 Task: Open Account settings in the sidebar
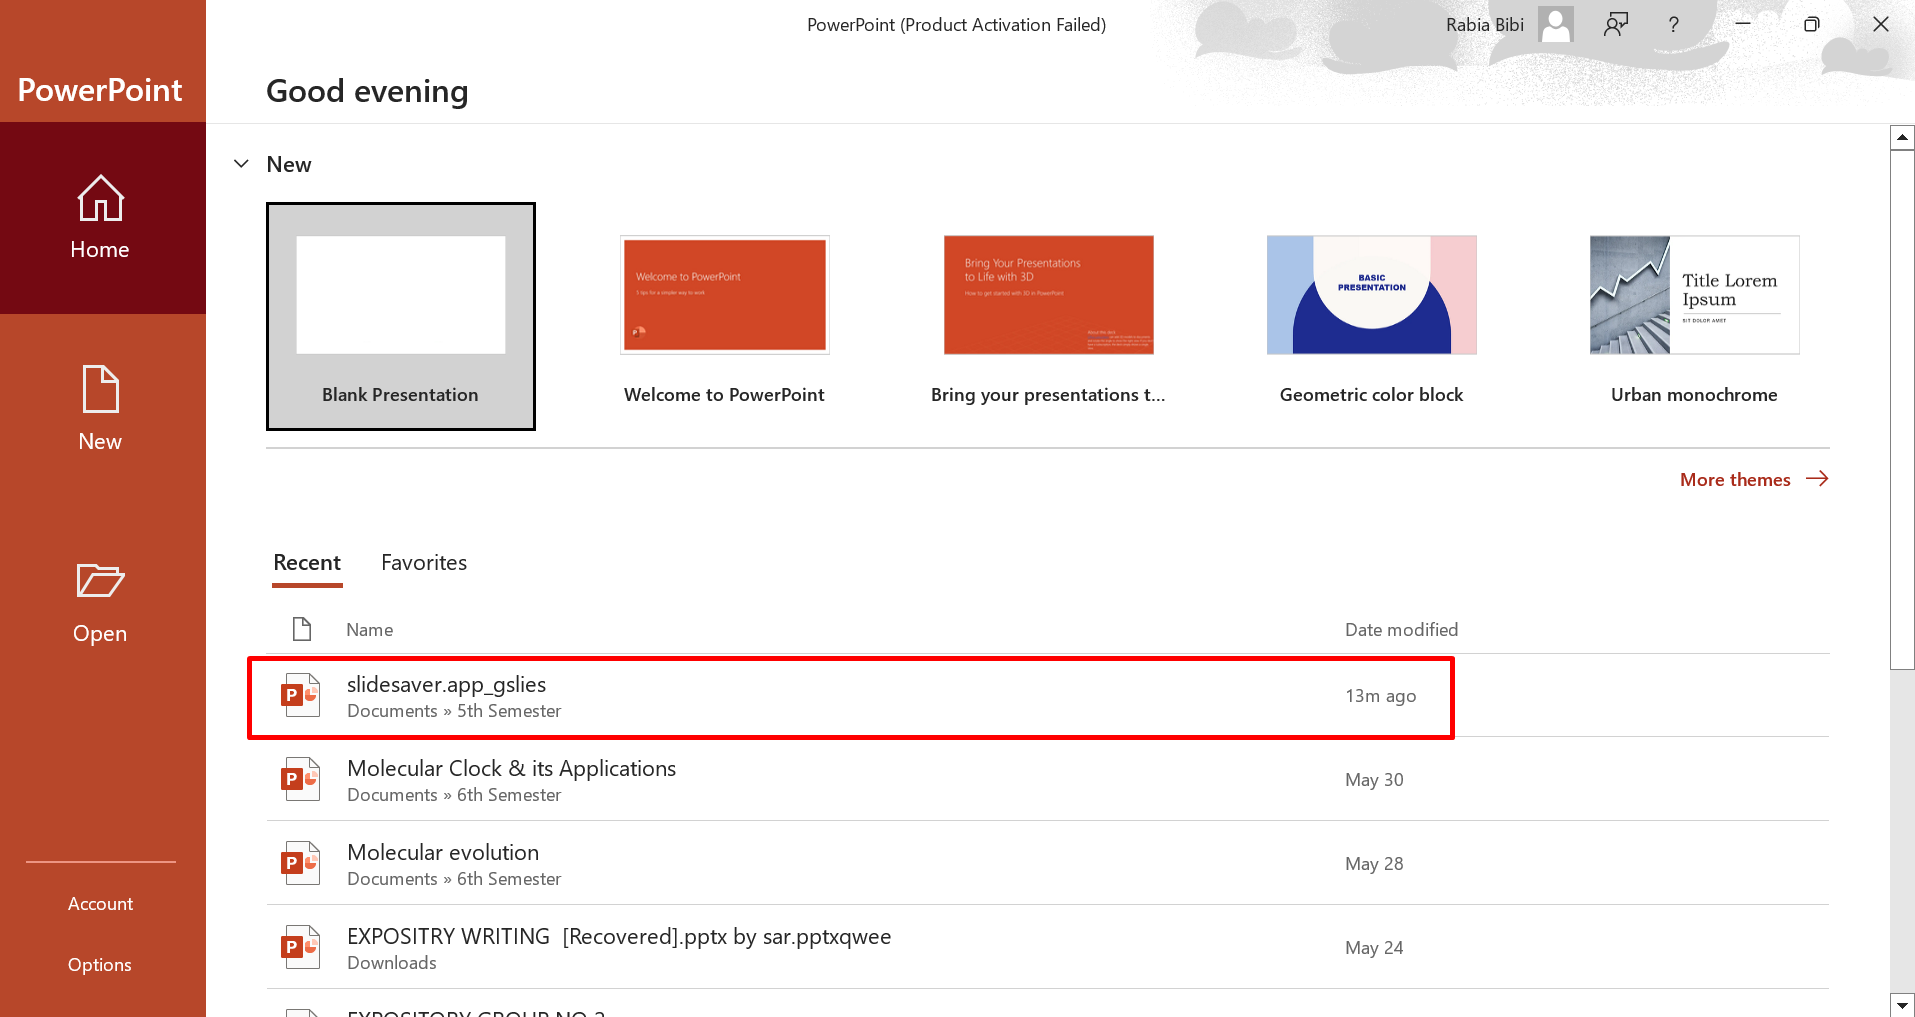click(100, 904)
